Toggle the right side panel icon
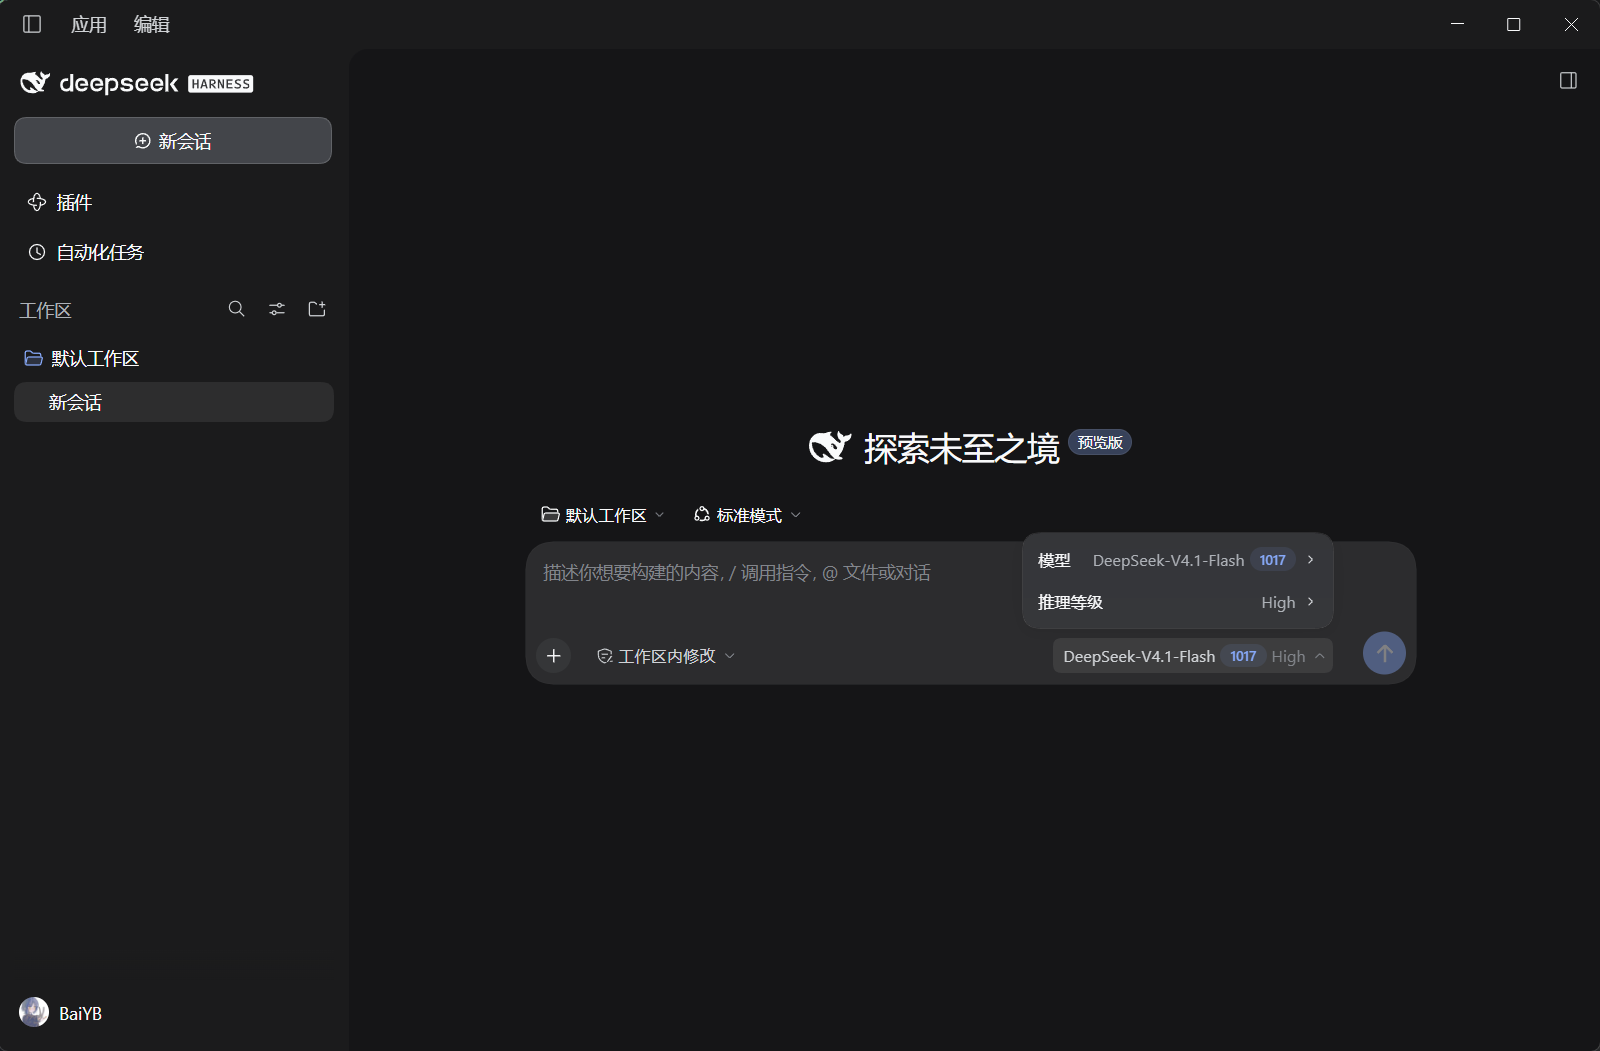Image resolution: width=1600 pixels, height=1051 pixels. (1568, 81)
